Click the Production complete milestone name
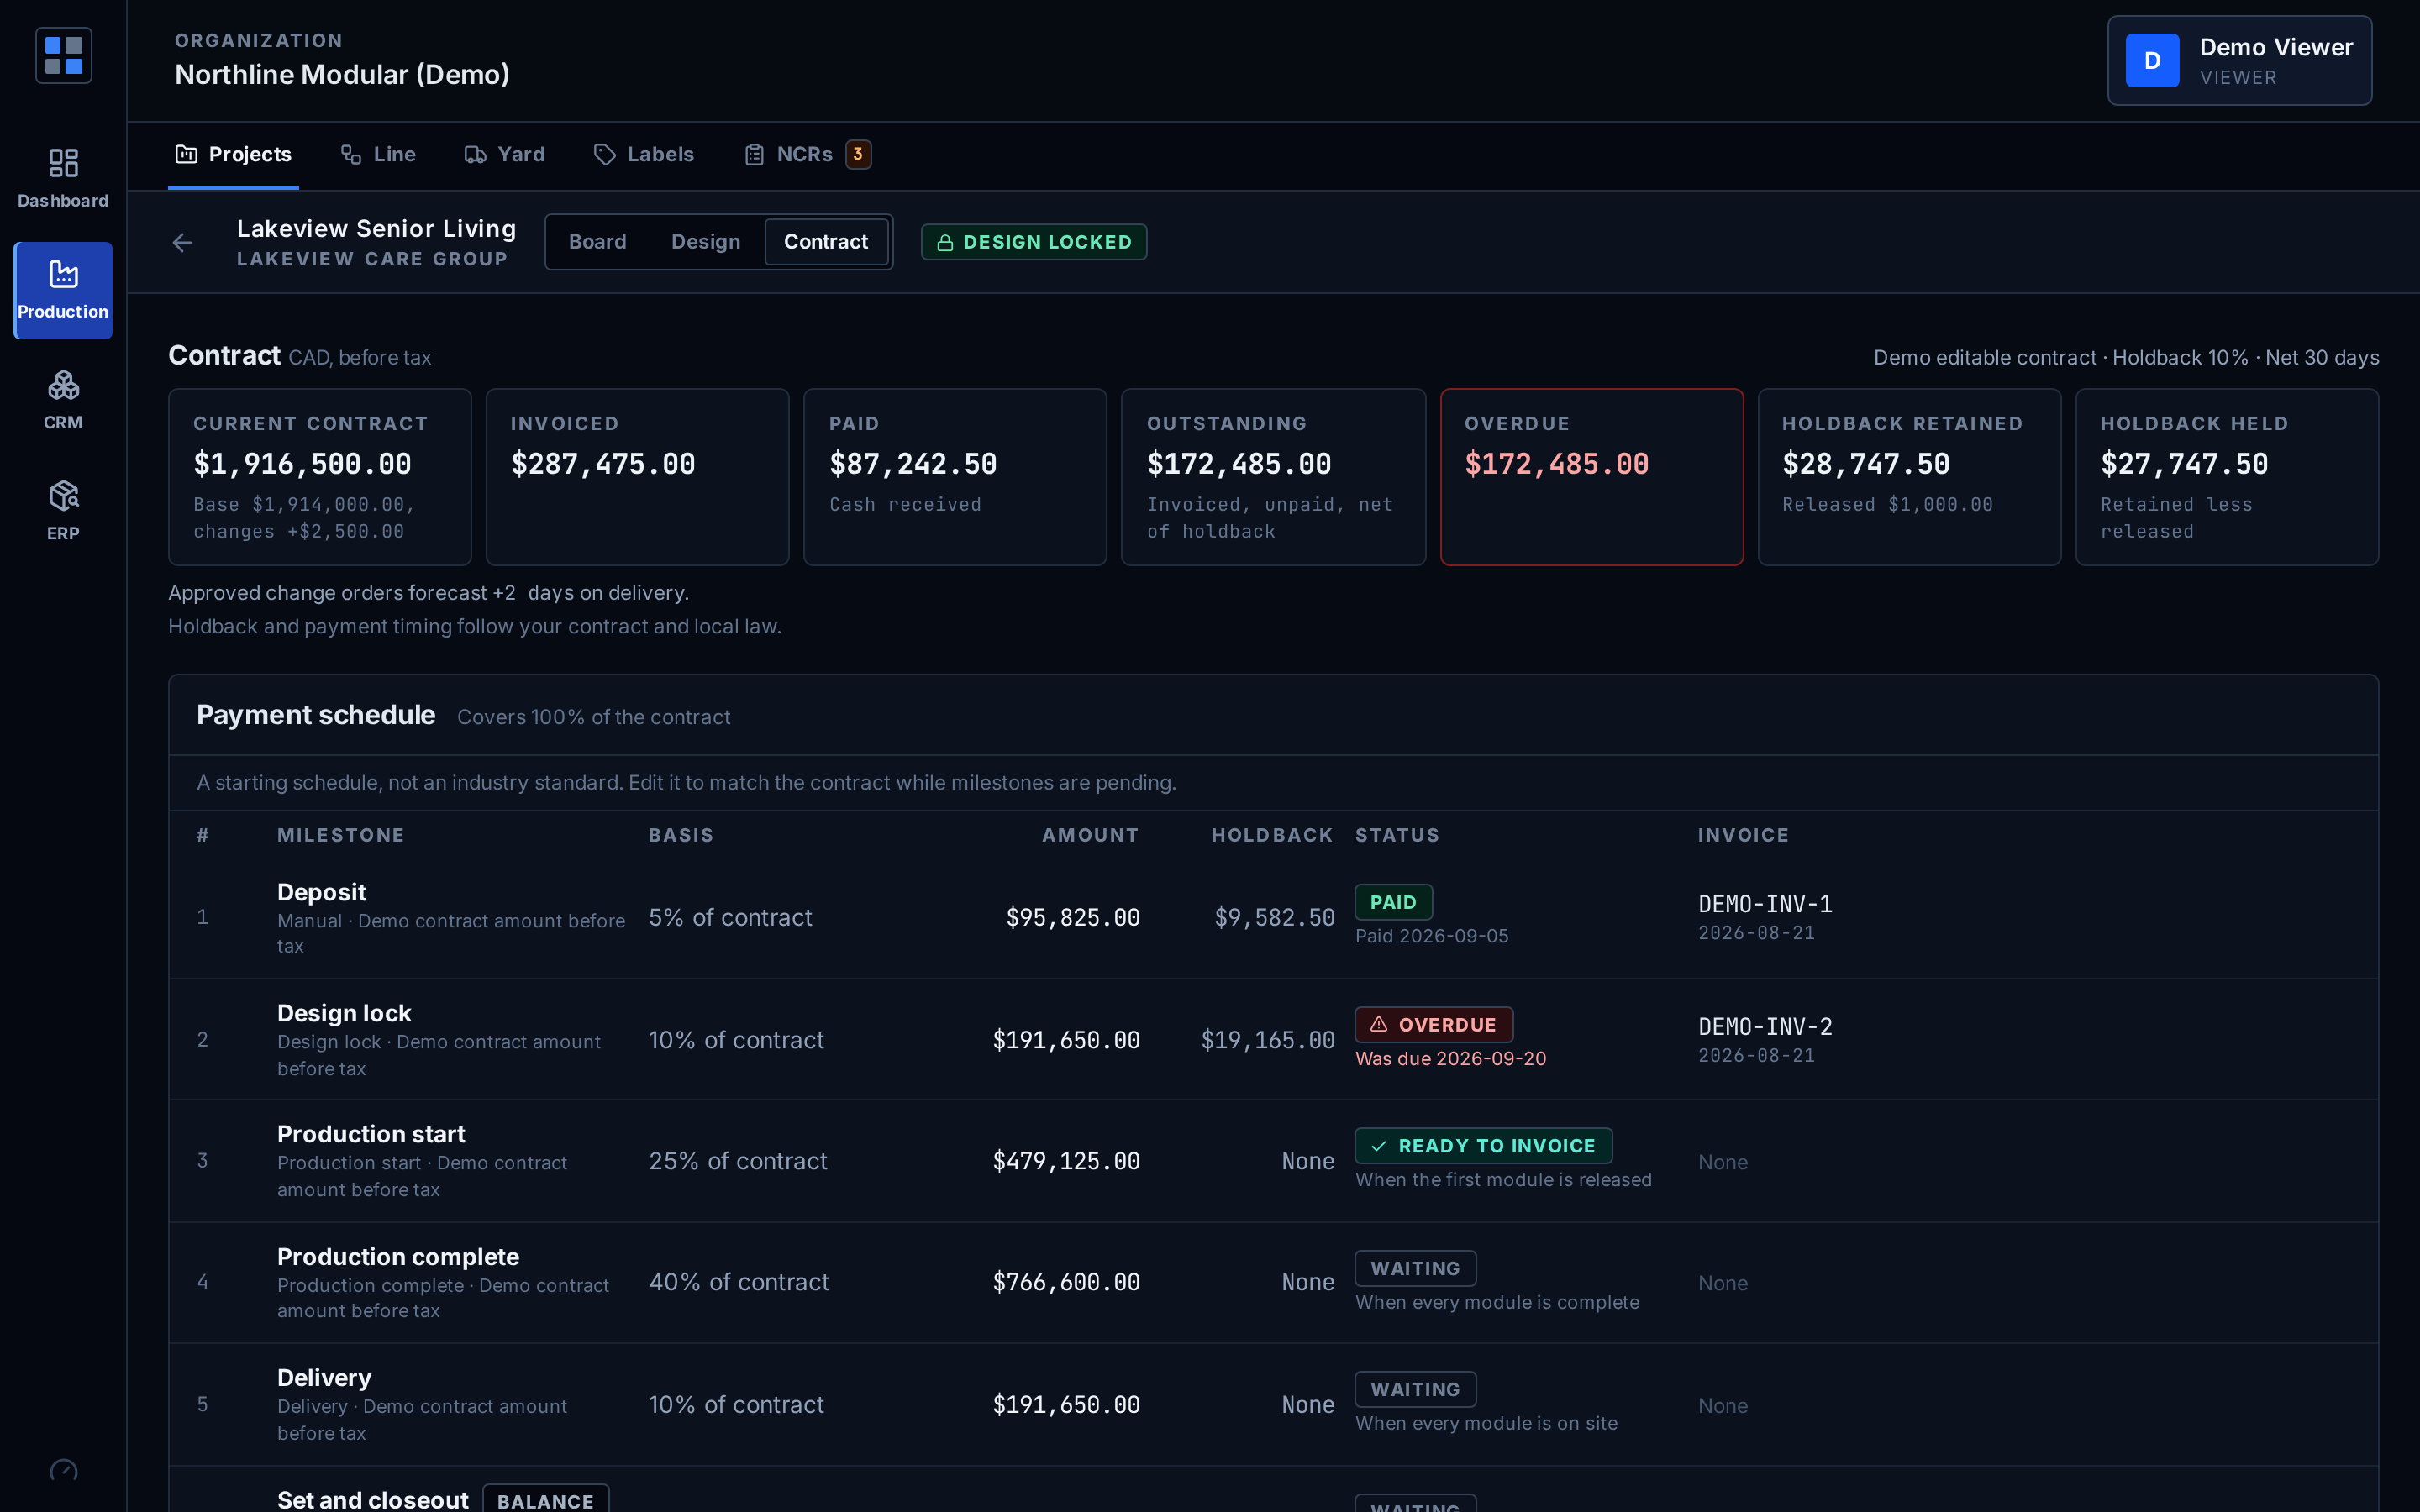The width and height of the screenshot is (2420, 1512). (x=398, y=1257)
